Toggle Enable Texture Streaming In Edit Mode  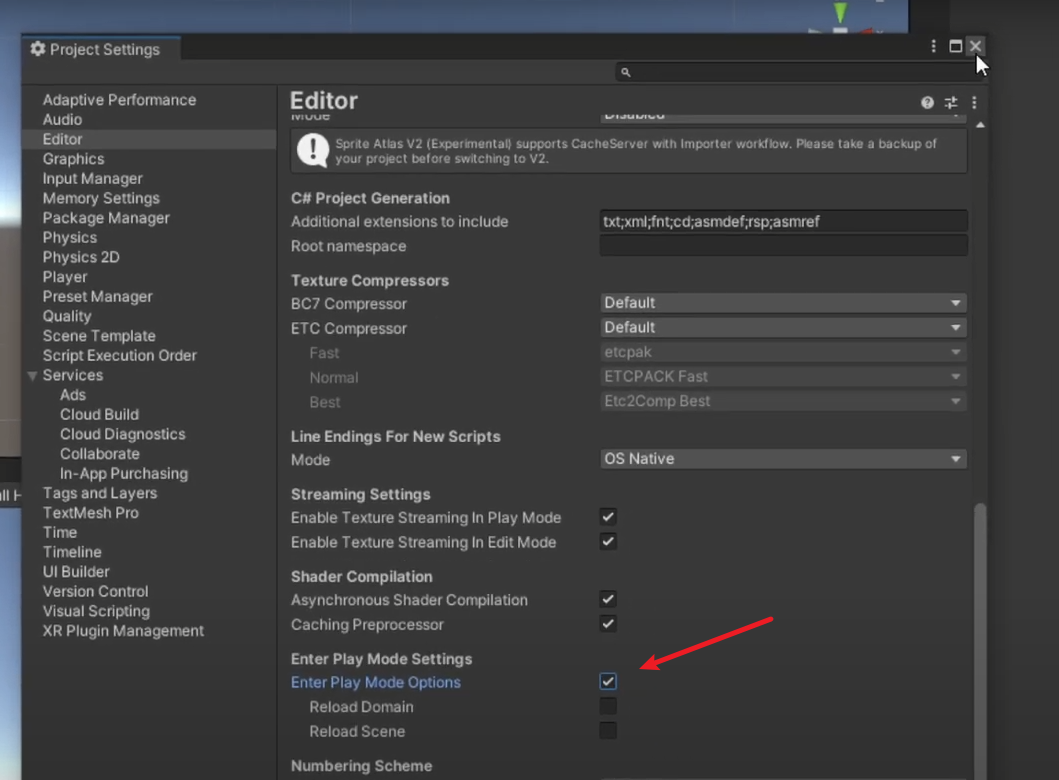[608, 542]
